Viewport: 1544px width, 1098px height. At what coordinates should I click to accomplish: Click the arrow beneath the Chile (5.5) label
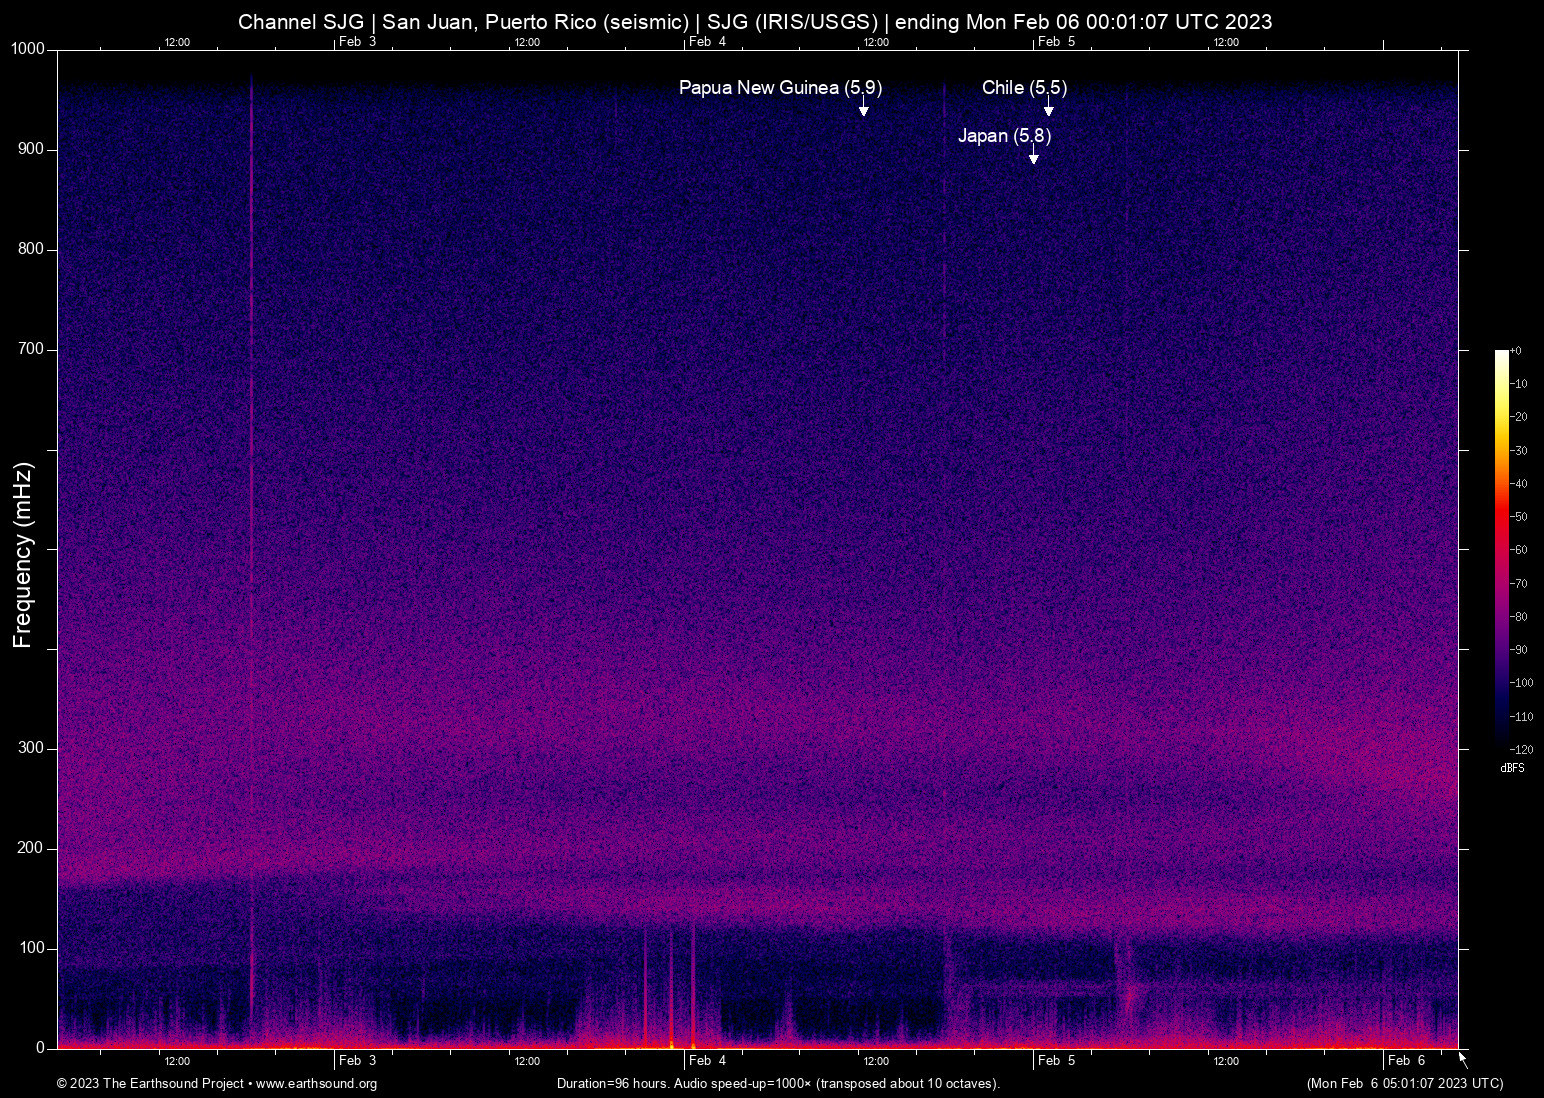[1048, 107]
